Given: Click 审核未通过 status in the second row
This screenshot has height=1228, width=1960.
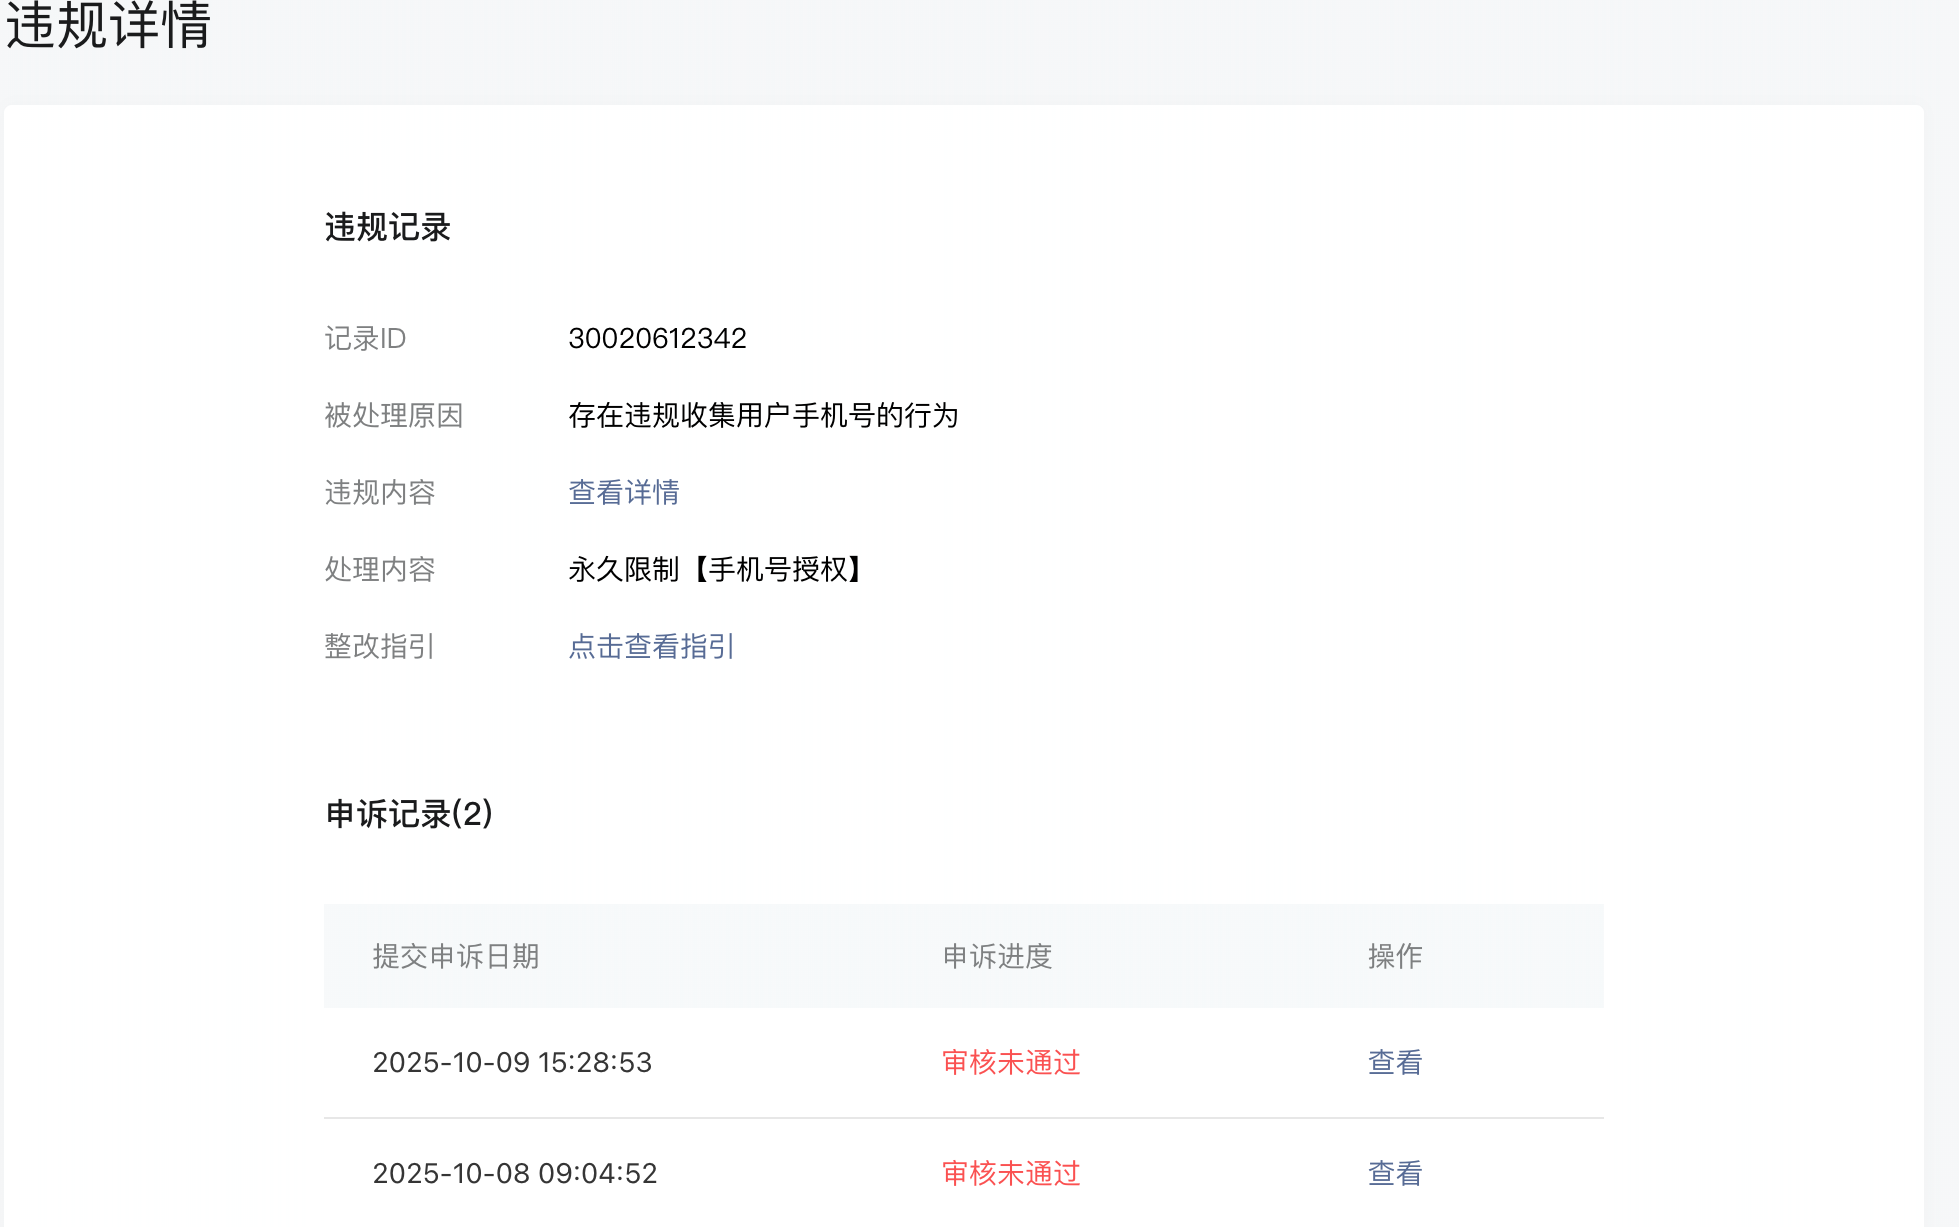Looking at the screenshot, I should (x=1011, y=1173).
